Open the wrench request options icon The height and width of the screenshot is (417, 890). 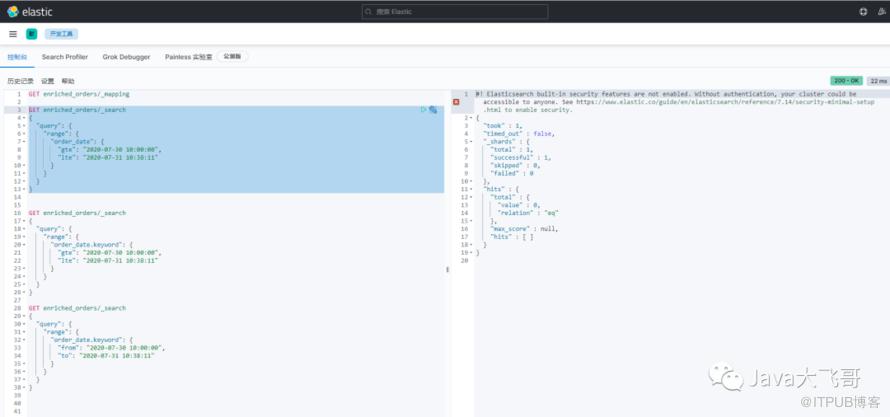(x=433, y=110)
